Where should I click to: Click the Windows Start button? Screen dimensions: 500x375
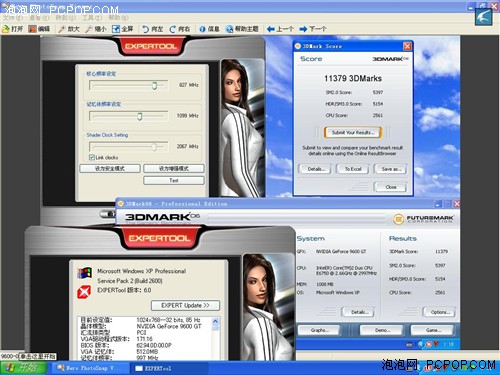point(23,368)
